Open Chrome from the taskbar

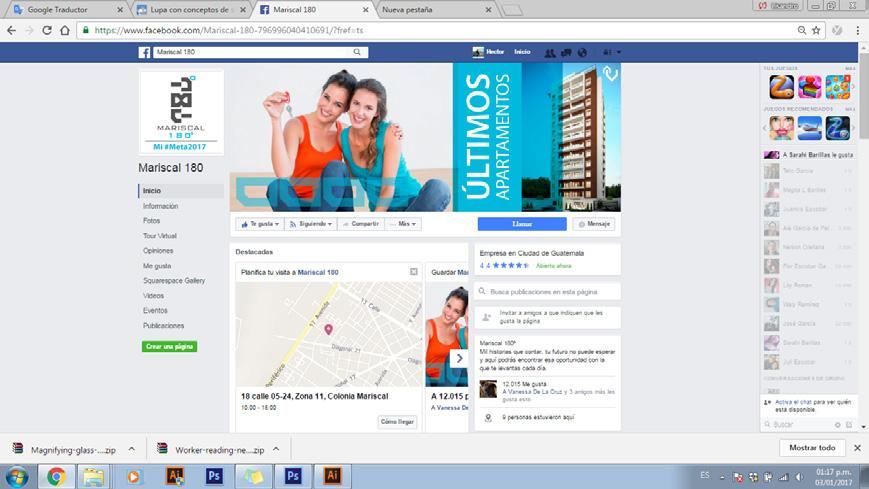[x=56, y=477]
